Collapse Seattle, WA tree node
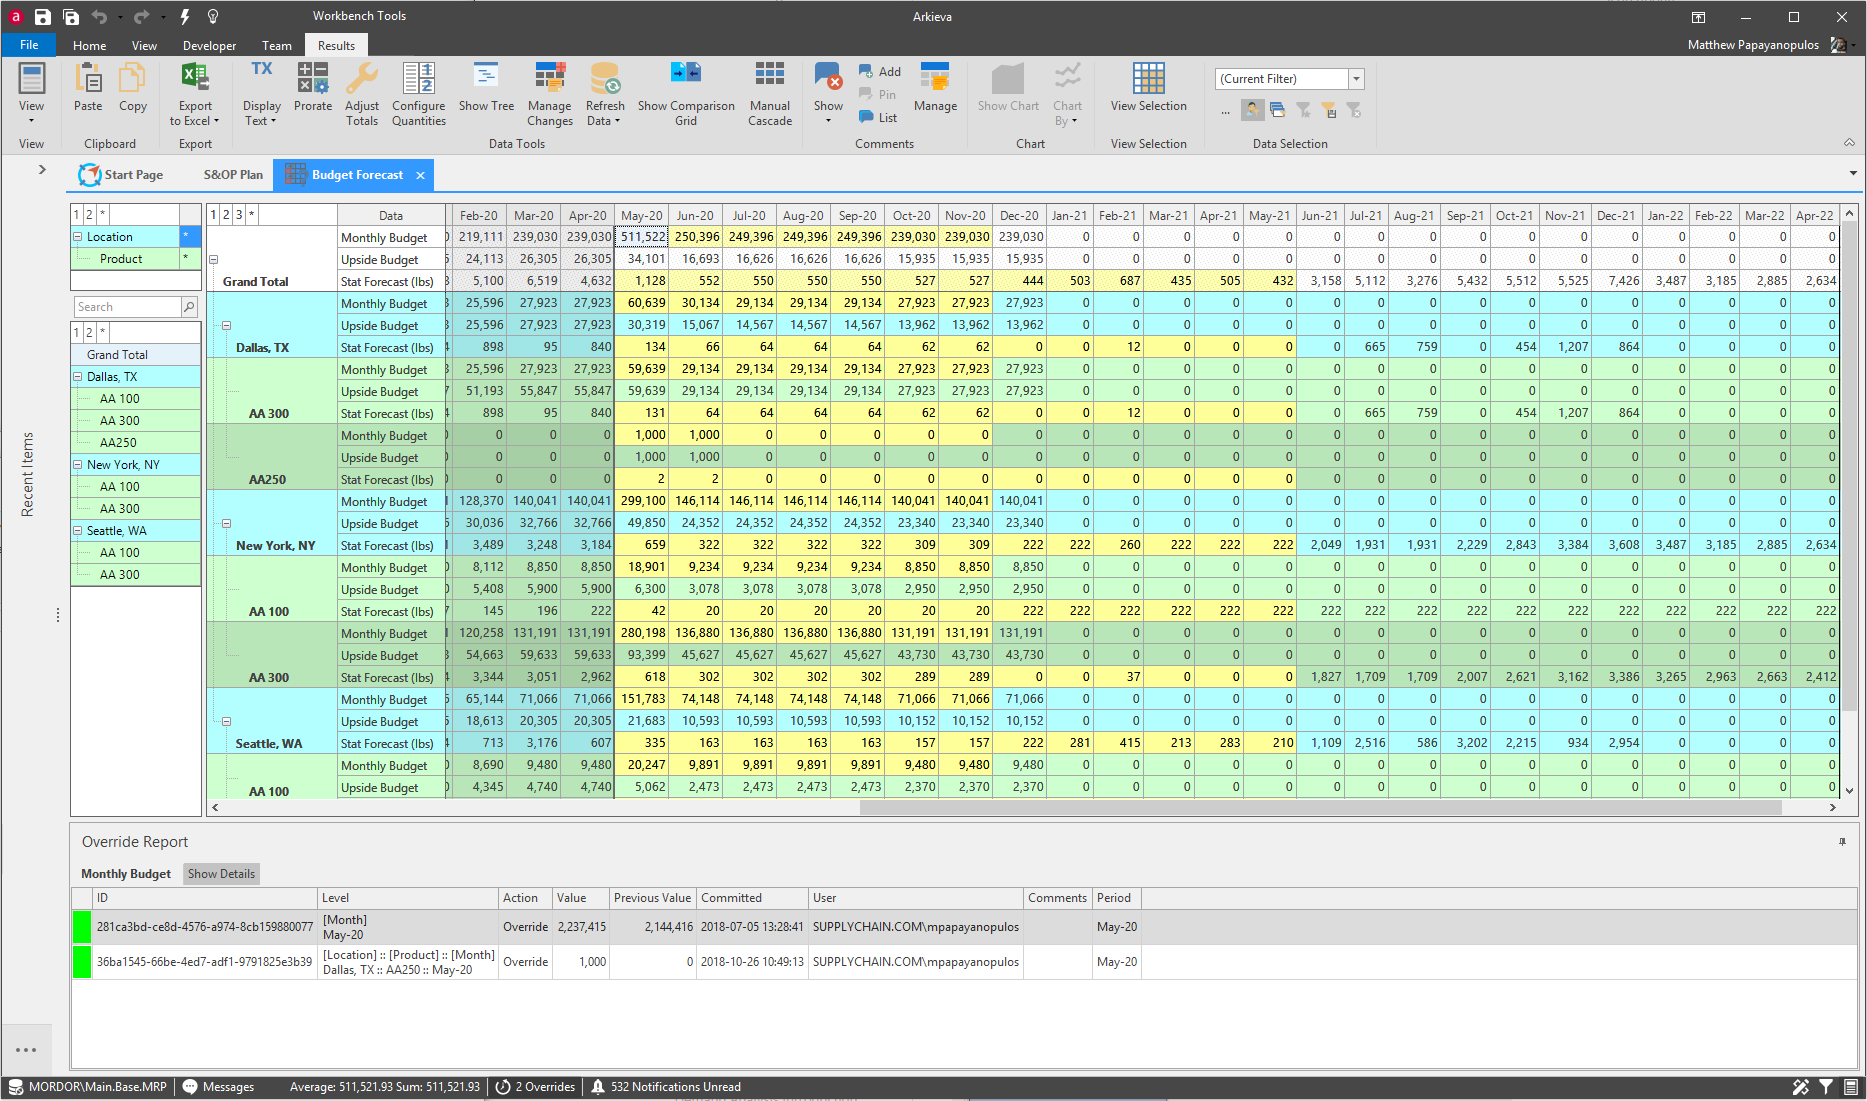 (x=78, y=531)
